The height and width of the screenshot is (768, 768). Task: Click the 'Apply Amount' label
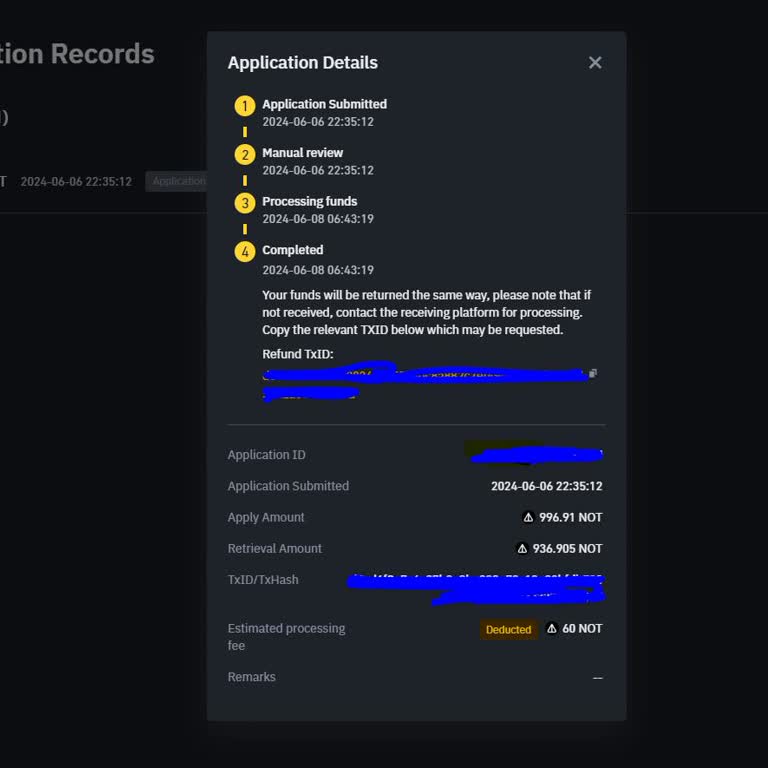[266, 517]
